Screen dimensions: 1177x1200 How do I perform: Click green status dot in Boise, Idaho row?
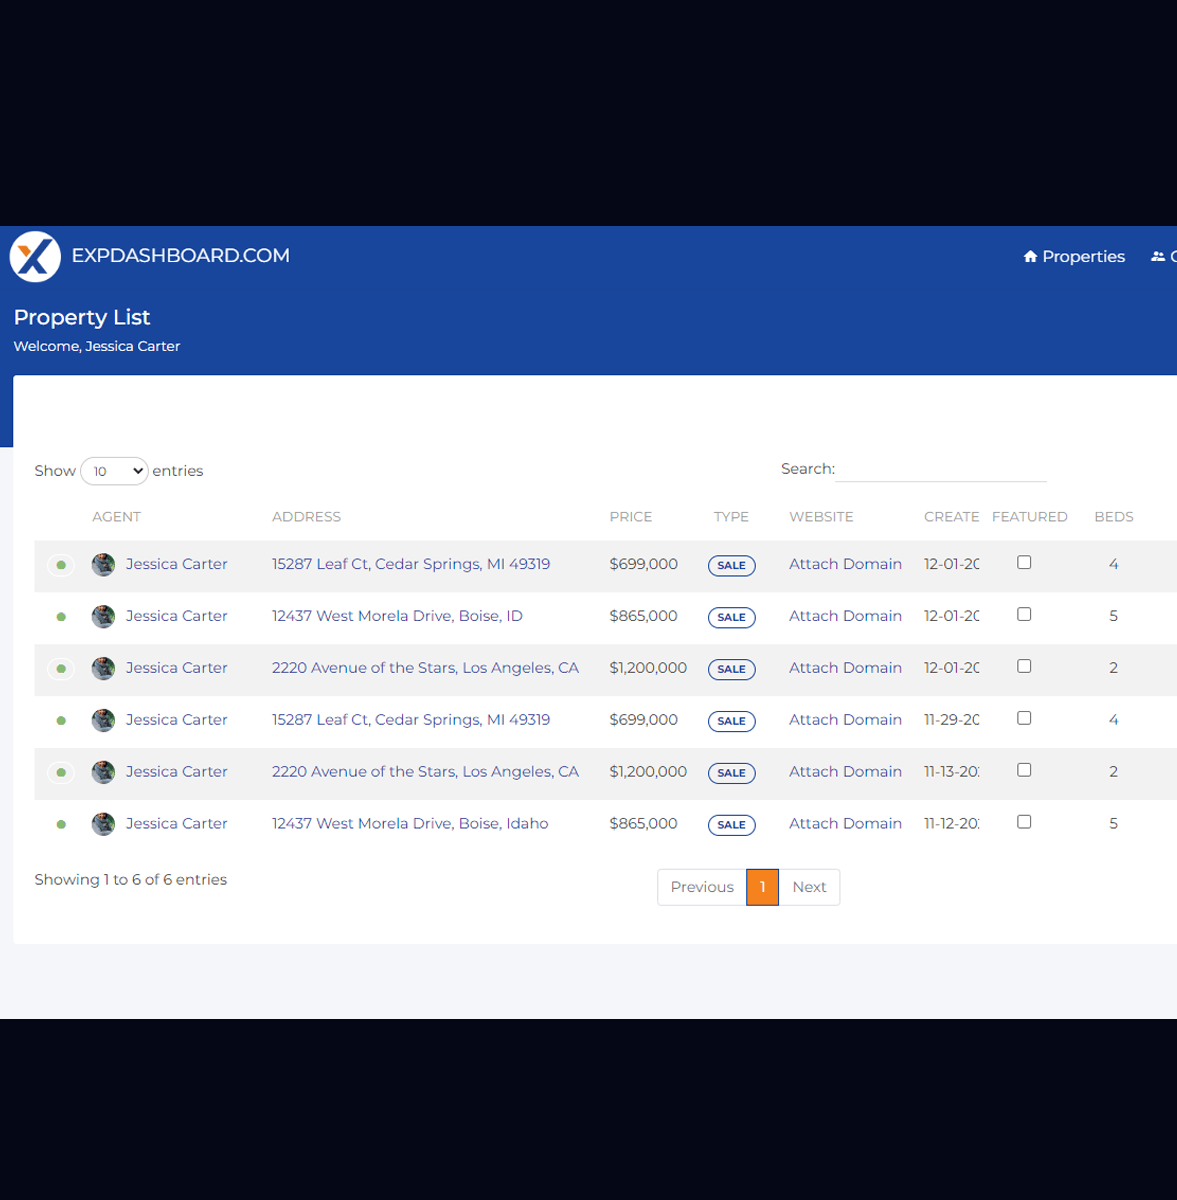(x=61, y=825)
